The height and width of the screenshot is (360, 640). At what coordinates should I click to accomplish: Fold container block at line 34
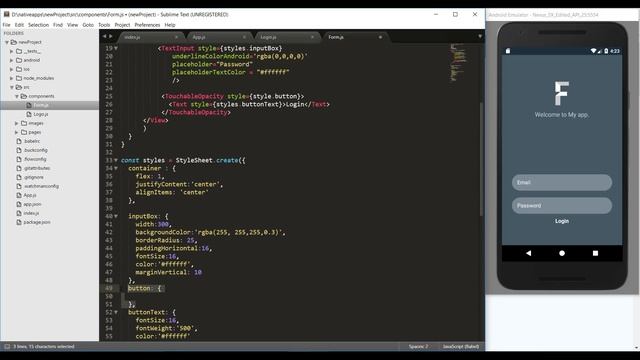pyautogui.click(x=116, y=168)
